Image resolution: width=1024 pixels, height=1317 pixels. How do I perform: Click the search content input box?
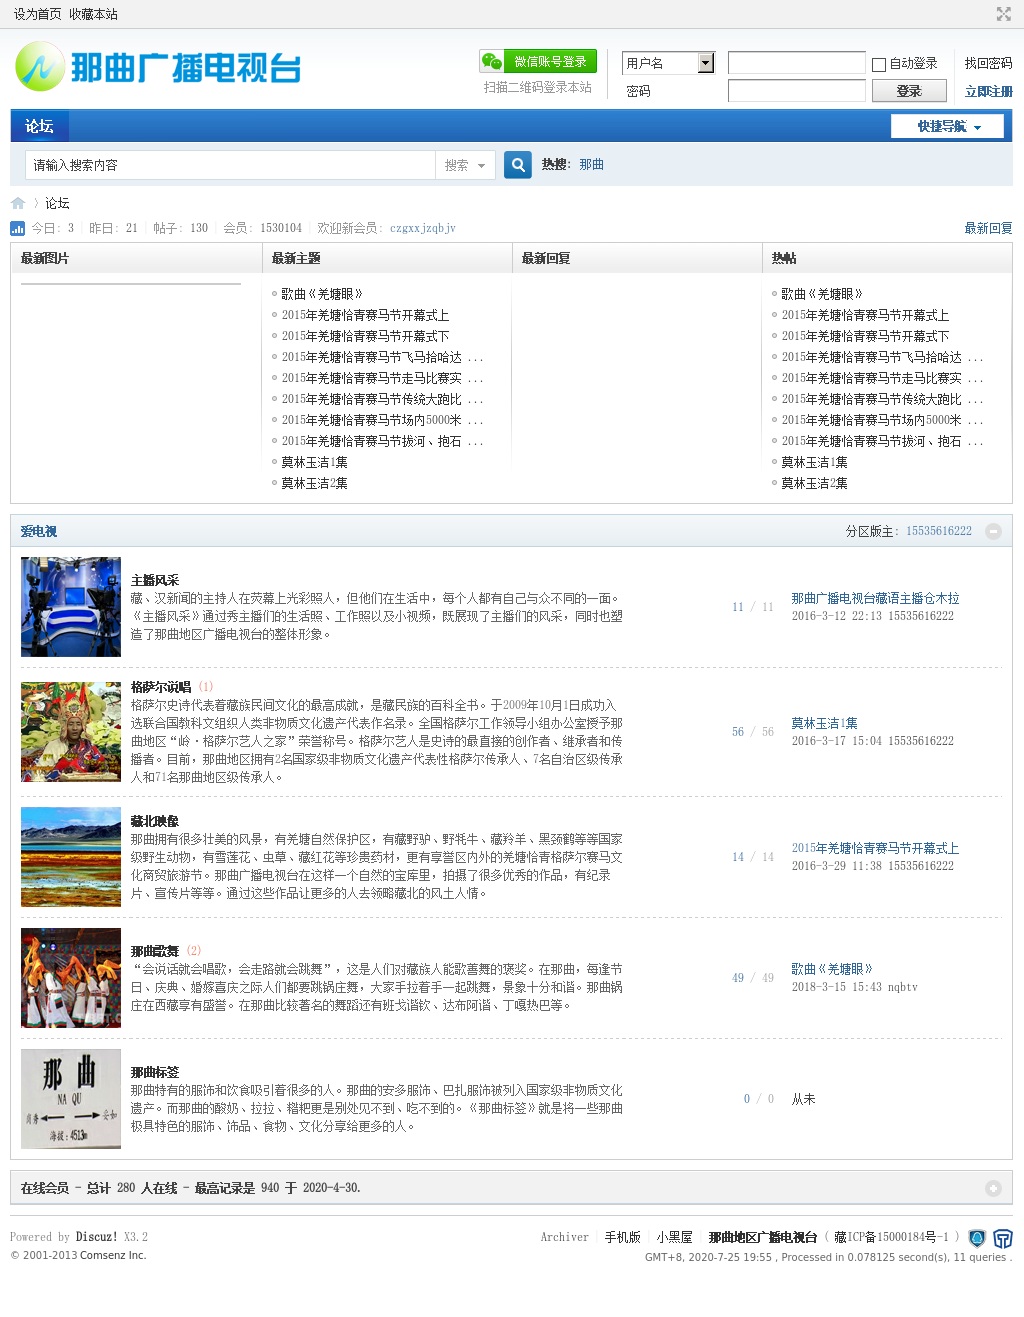point(230,165)
